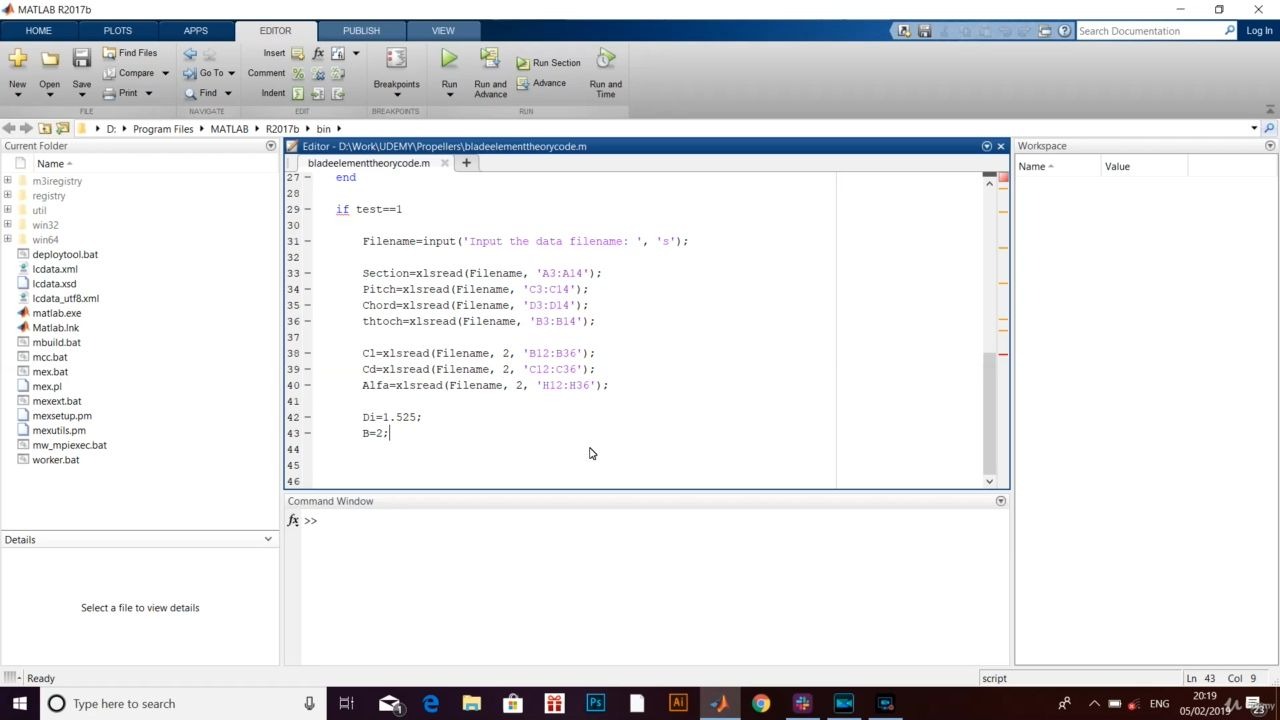The image size is (1280, 720).
Task: Select the matlab.exe file
Action: click(x=56, y=313)
